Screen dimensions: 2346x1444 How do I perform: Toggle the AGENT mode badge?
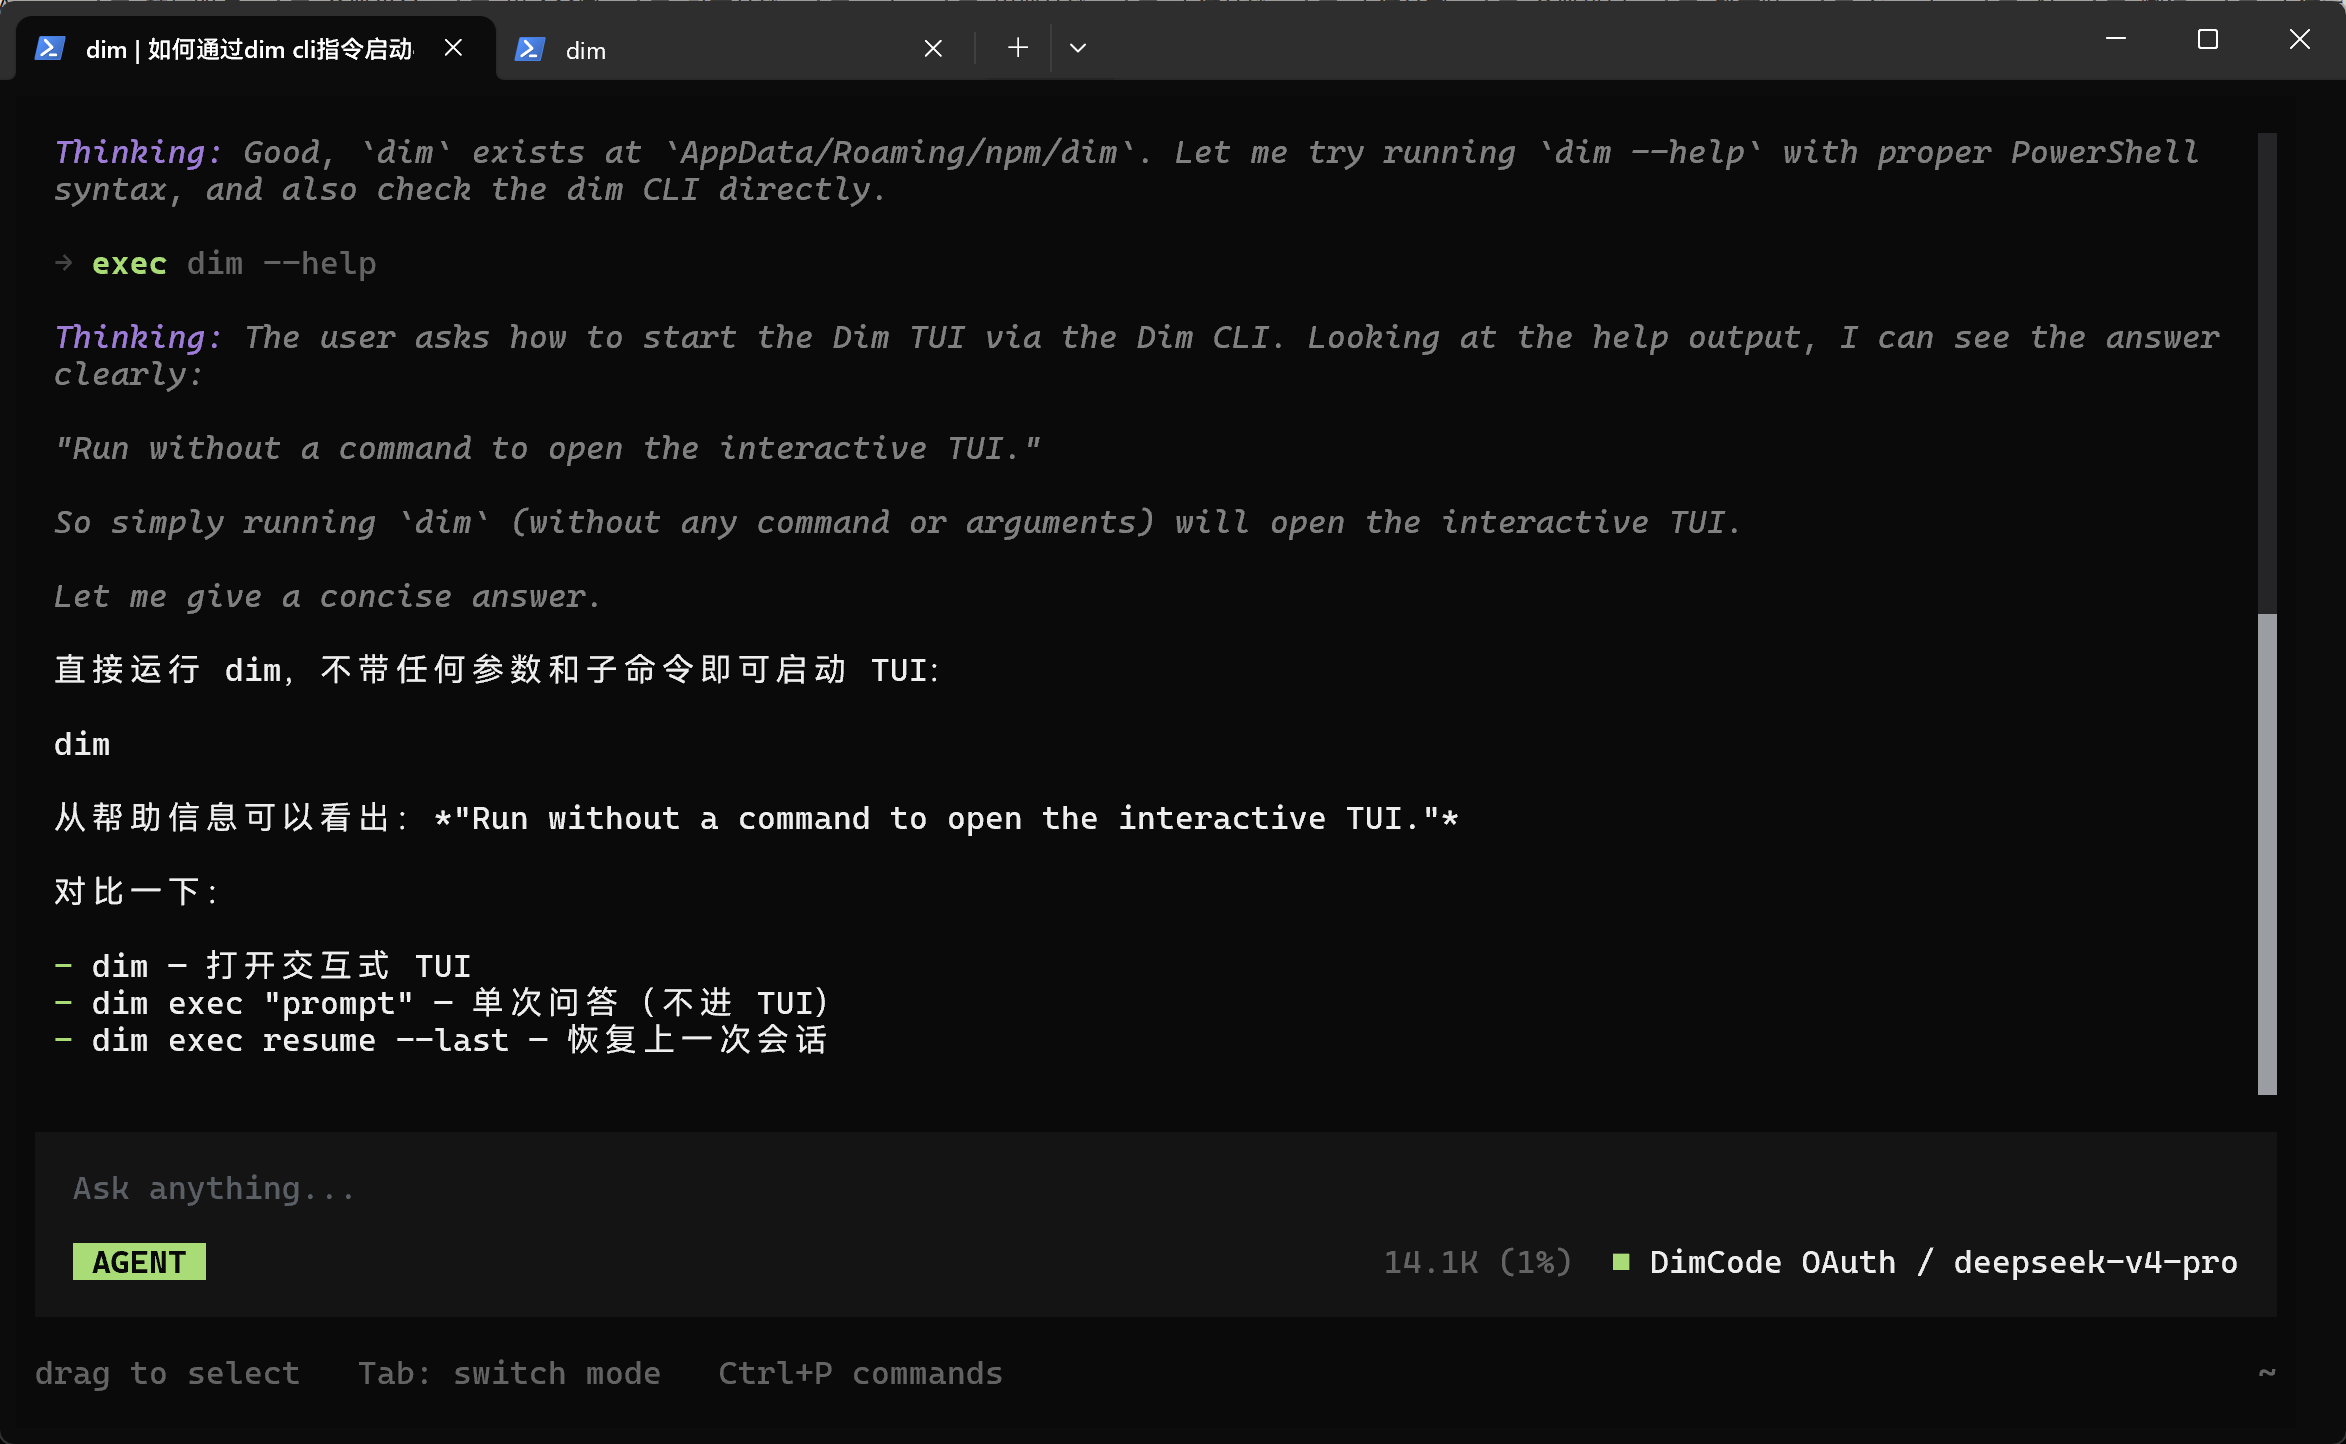139,1262
